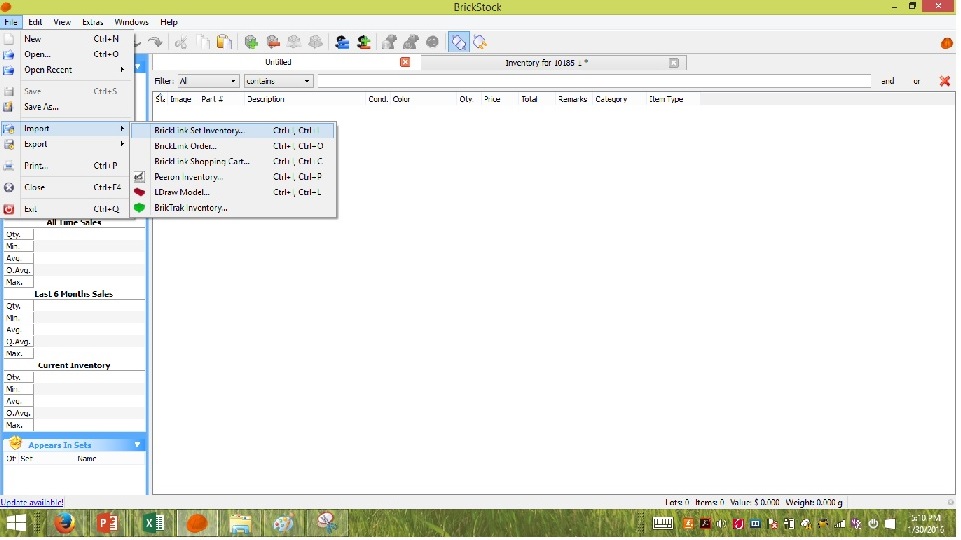
Task: Open the View menu
Action: point(62,22)
